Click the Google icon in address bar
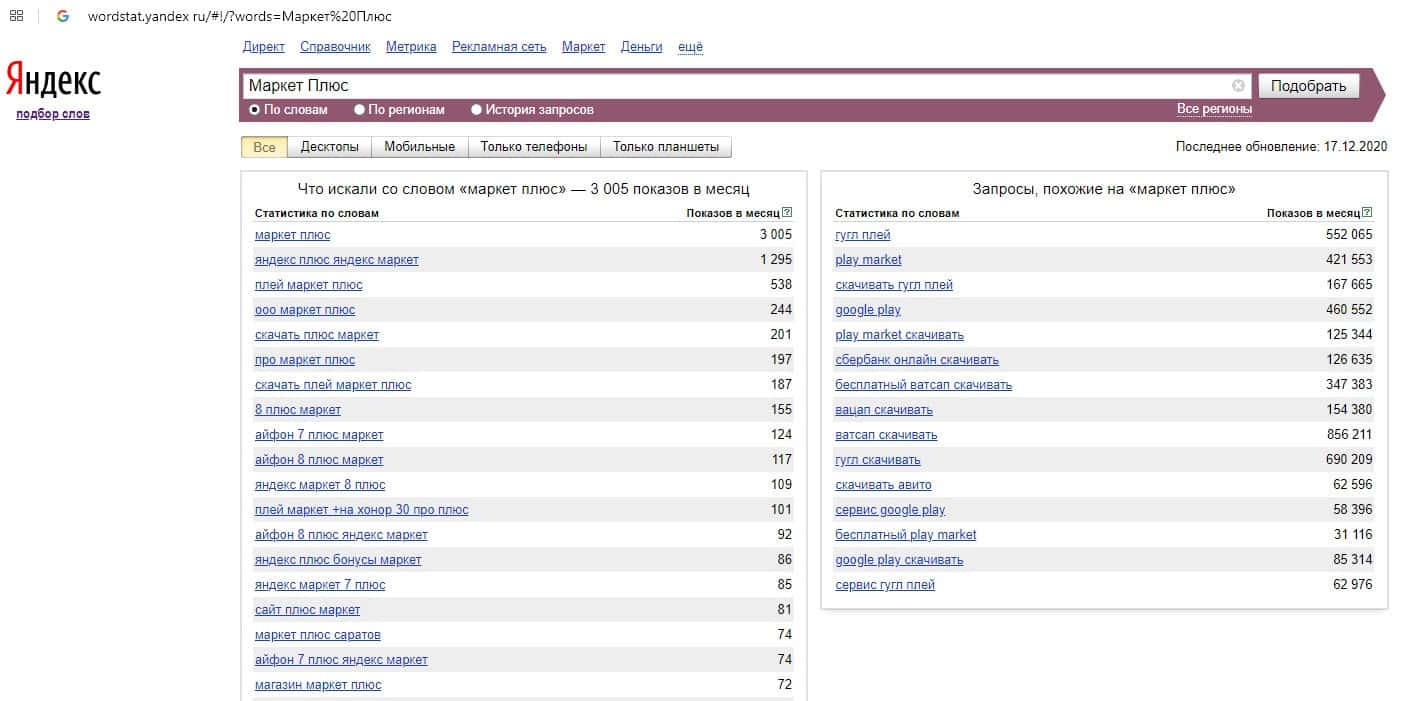Screen dimensions: 1428x701 (x=63, y=16)
